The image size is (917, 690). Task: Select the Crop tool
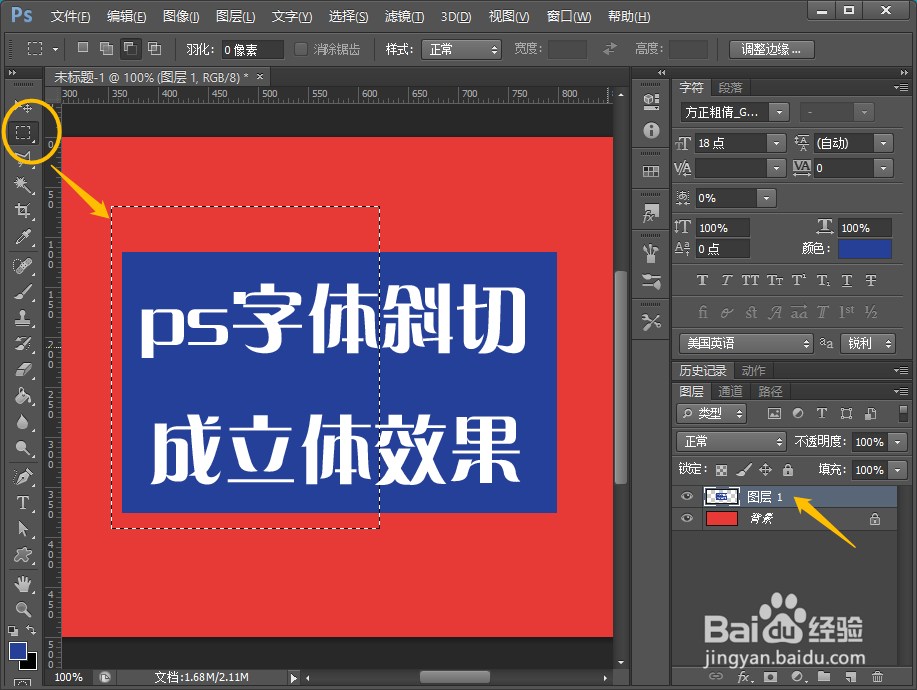[22, 211]
